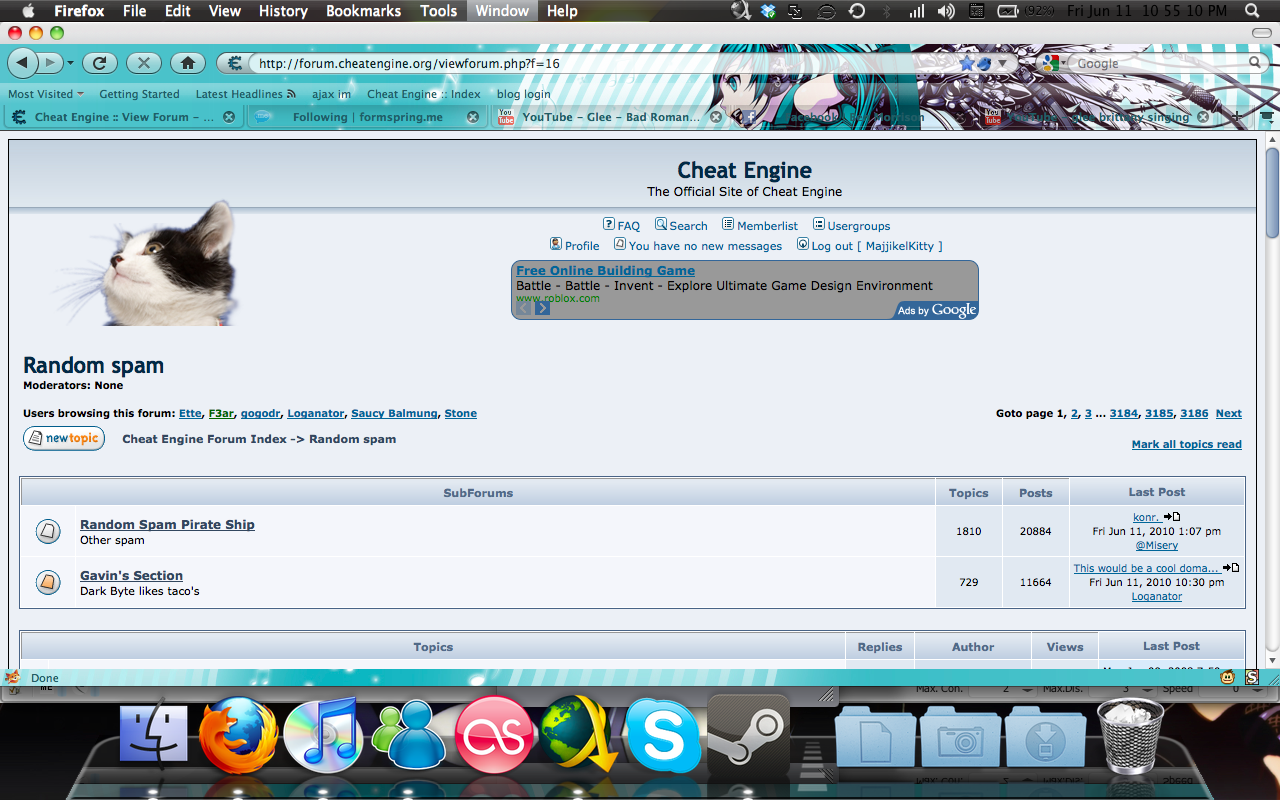Click the stop loading button
1280x800 pixels.
[x=143, y=63]
